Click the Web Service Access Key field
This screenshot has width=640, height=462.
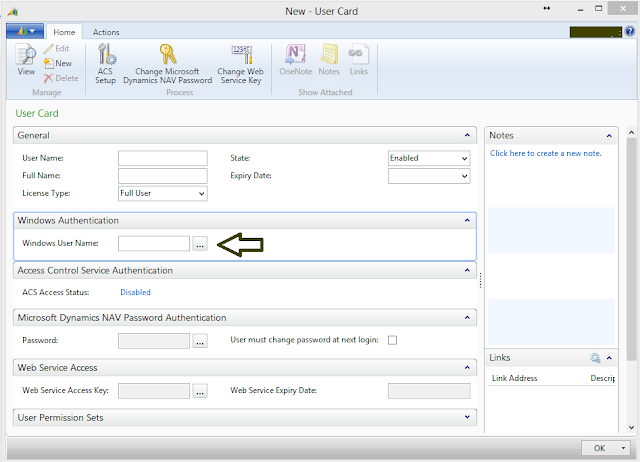(154, 391)
